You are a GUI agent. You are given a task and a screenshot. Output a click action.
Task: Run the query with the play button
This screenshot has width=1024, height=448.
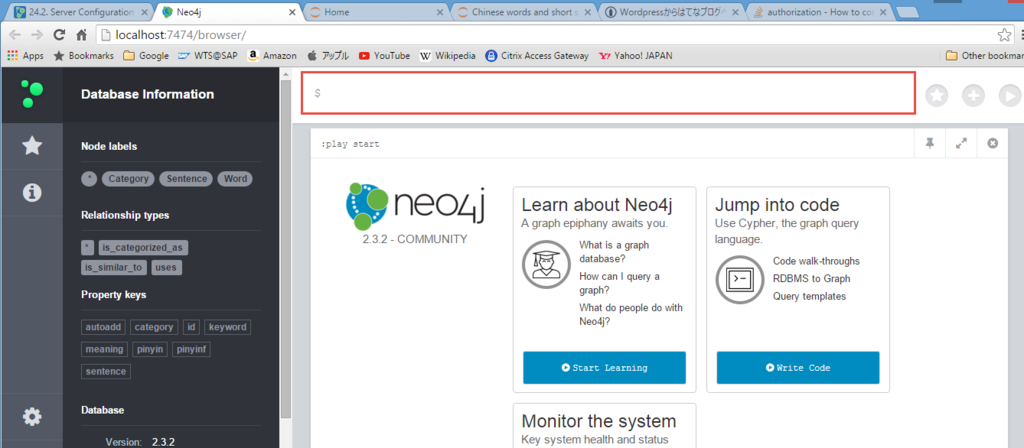point(1010,95)
